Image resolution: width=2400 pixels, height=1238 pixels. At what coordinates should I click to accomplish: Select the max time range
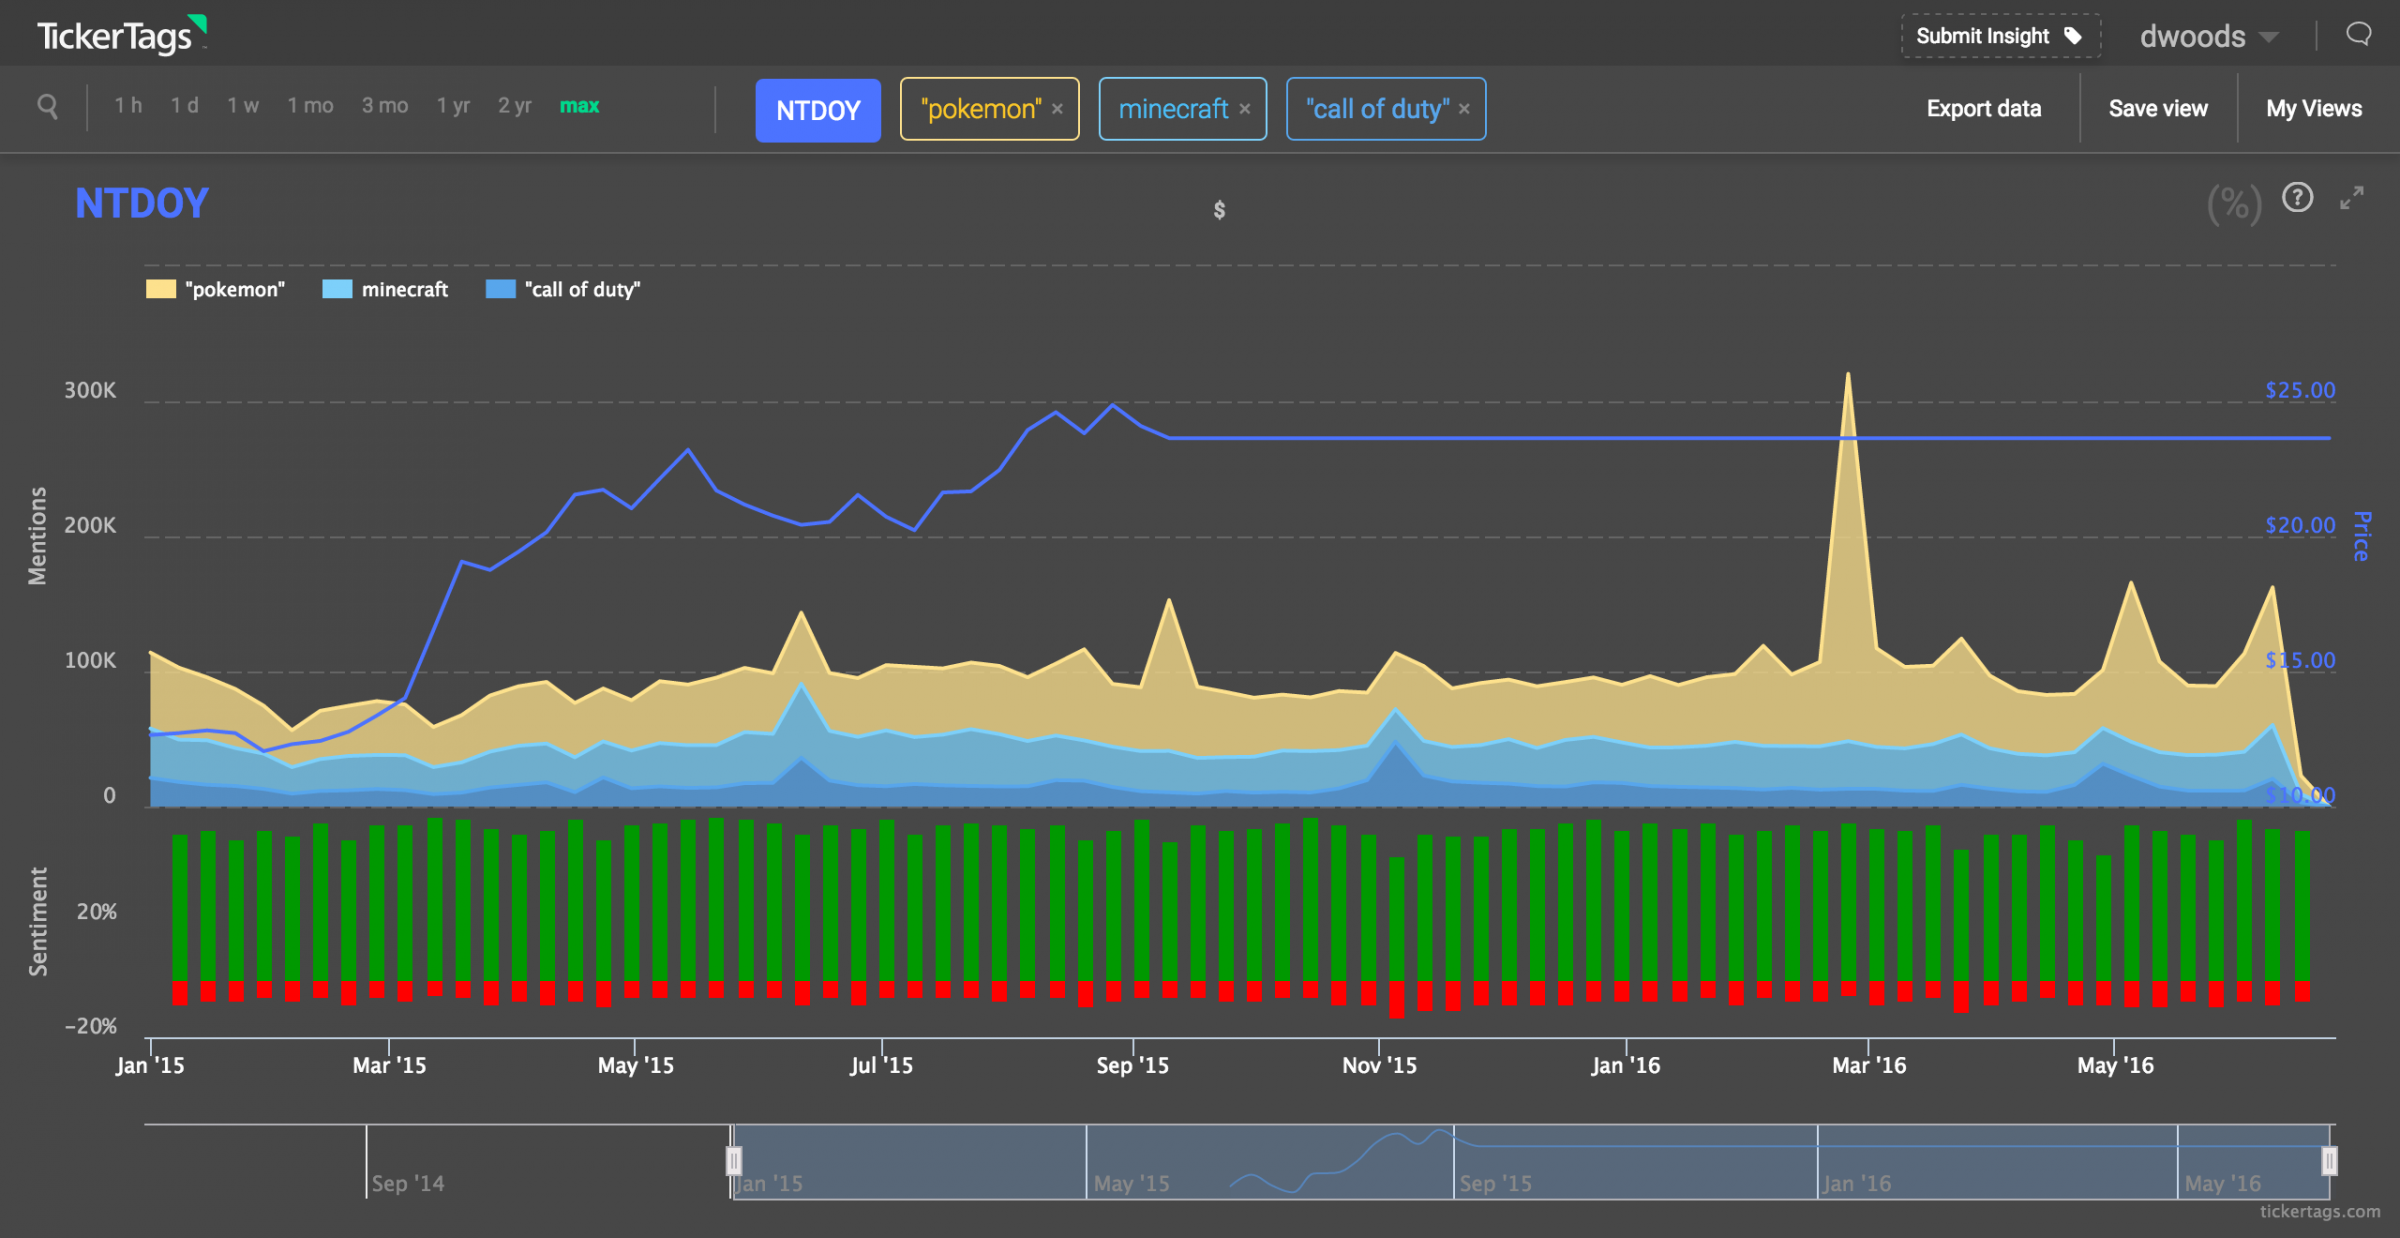click(579, 106)
